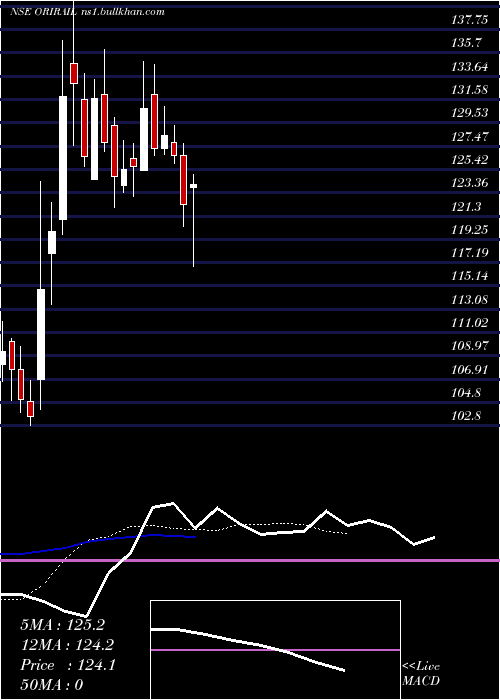
Task: Select the 127.47 price axis label
Action: pos(470,136)
